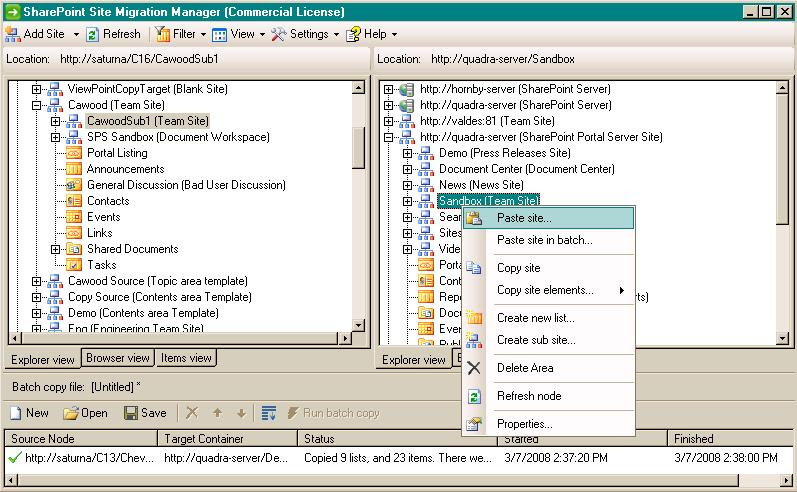Expand the CawoodSub1 (Team Site) node
The height and width of the screenshot is (492, 797).
[55, 121]
